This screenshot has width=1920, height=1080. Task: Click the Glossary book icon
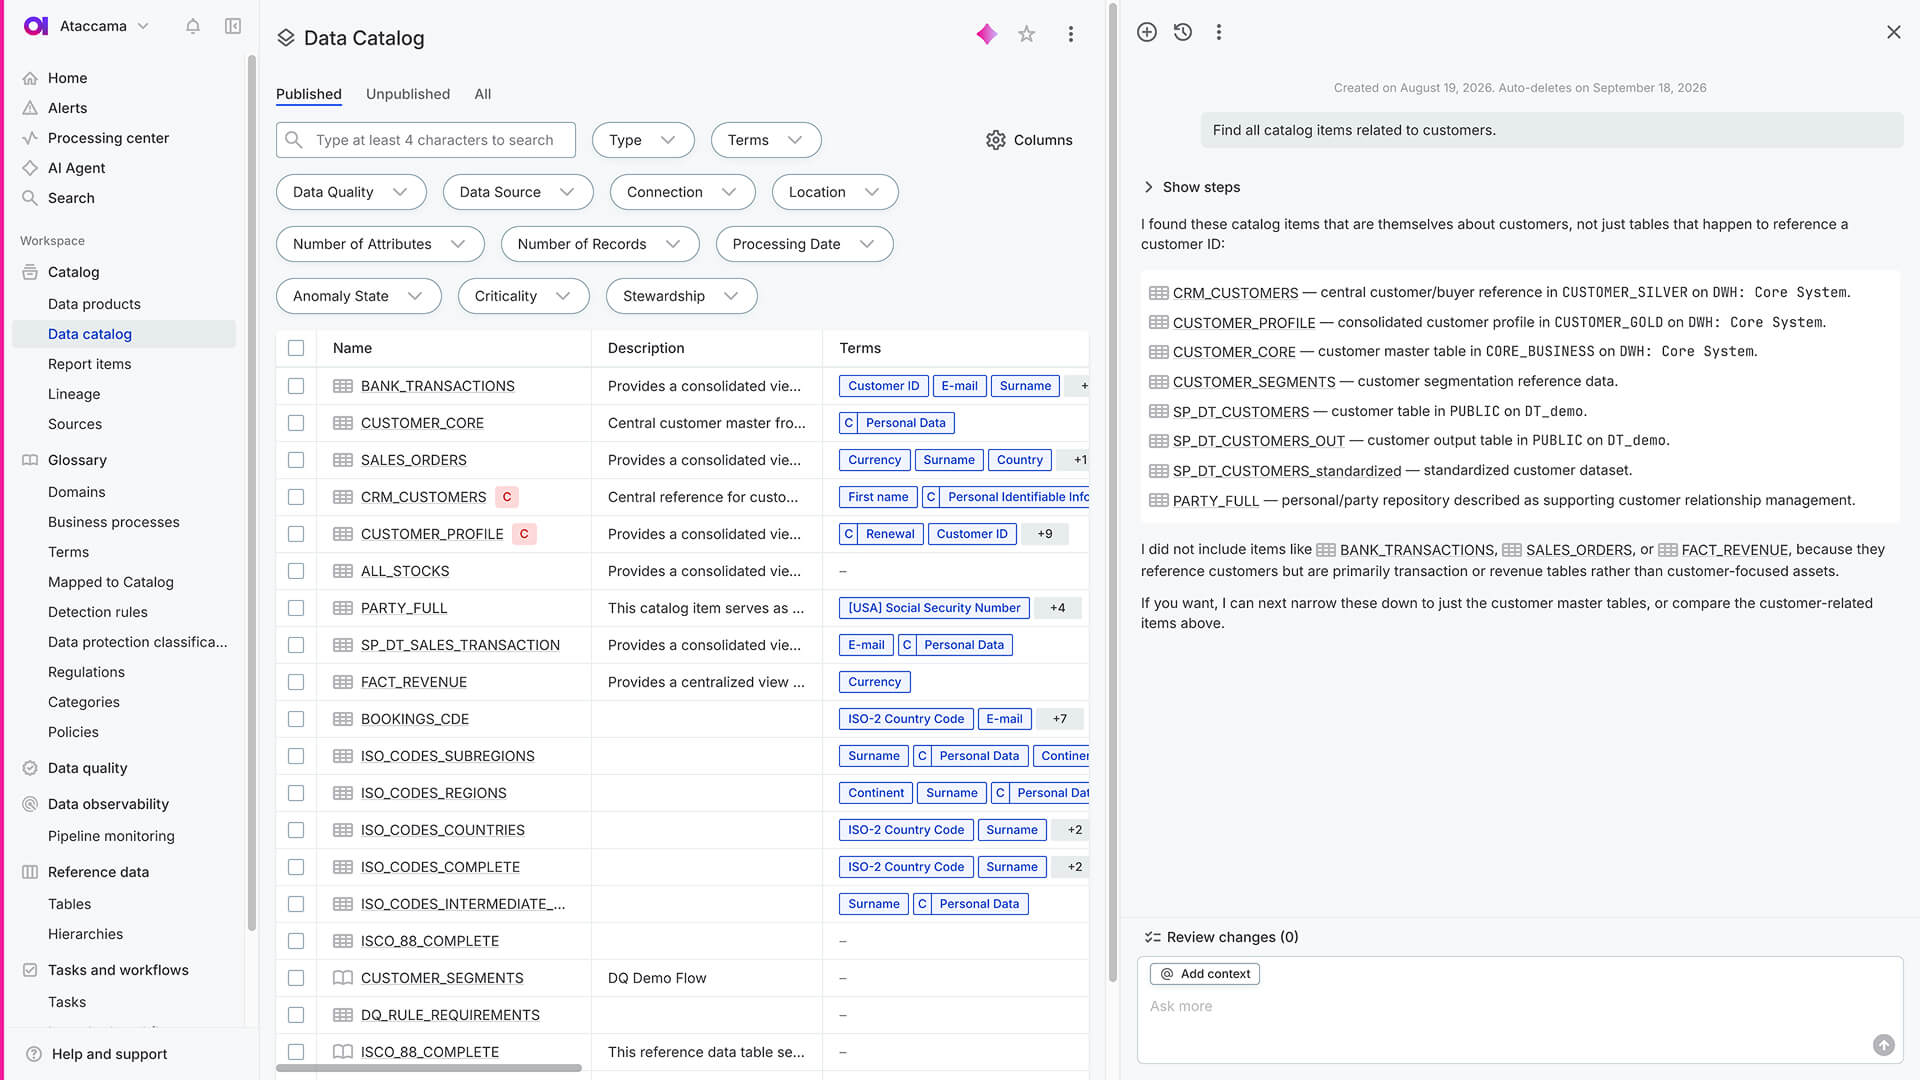[x=30, y=460]
